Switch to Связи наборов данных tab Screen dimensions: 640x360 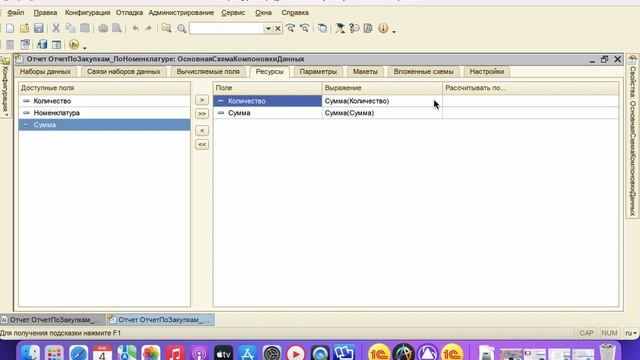point(124,71)
